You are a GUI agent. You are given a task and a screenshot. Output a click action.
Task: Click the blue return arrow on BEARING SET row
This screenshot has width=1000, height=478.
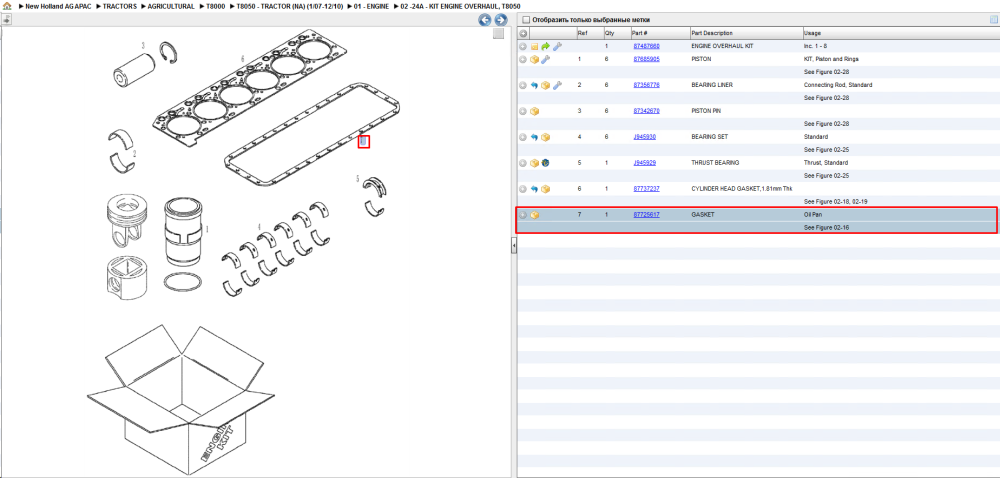(534, 137)
